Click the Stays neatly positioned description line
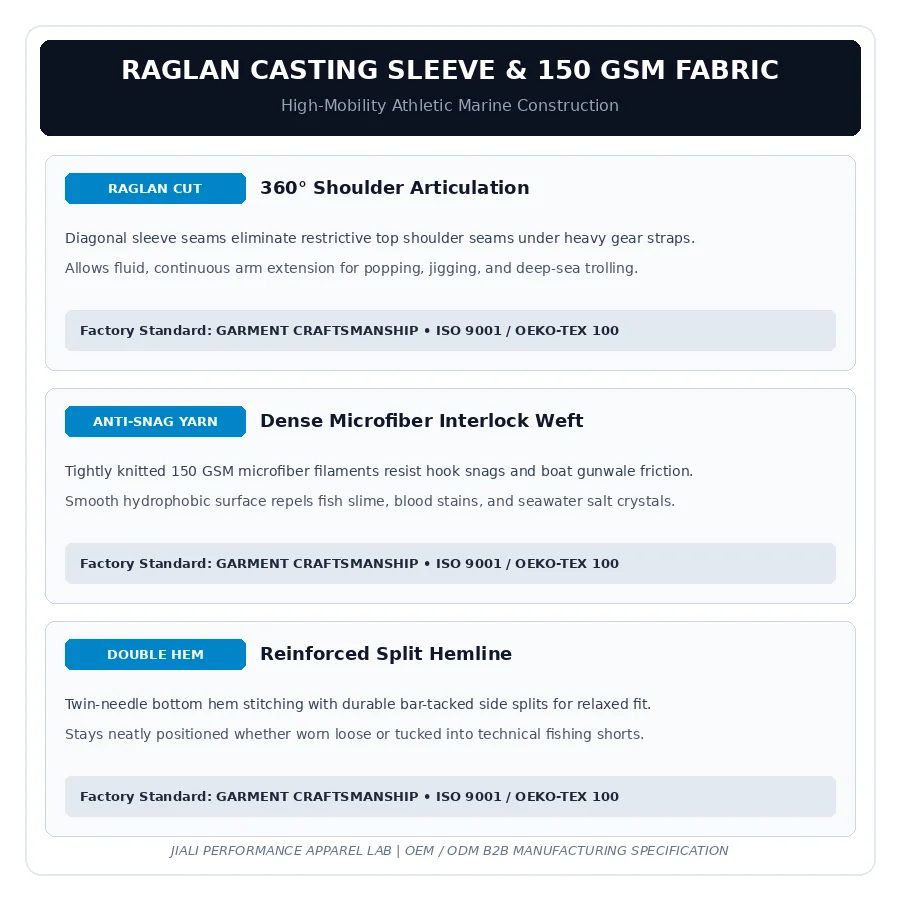This screenshot has width=900, height=900. (x=354, y=734)
